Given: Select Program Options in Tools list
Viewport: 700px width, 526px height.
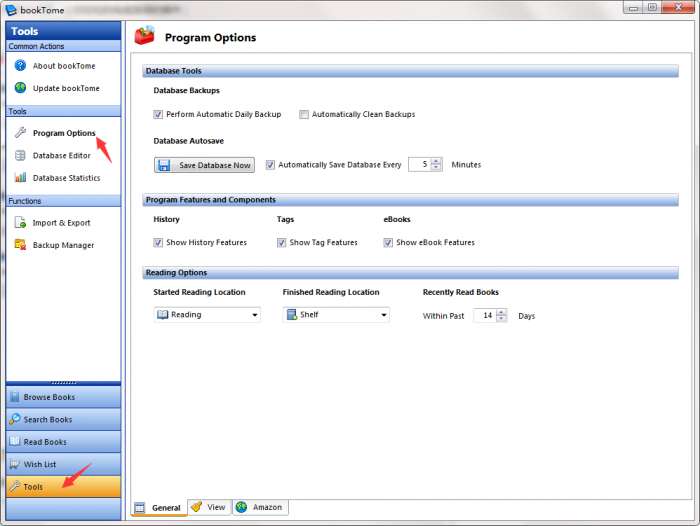Looking at the screenshot, I should (x=64, y=133).
